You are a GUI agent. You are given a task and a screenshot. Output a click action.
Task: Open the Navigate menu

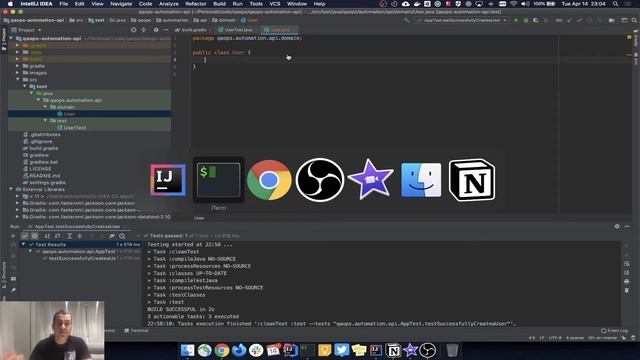click(x=121, y=4)
